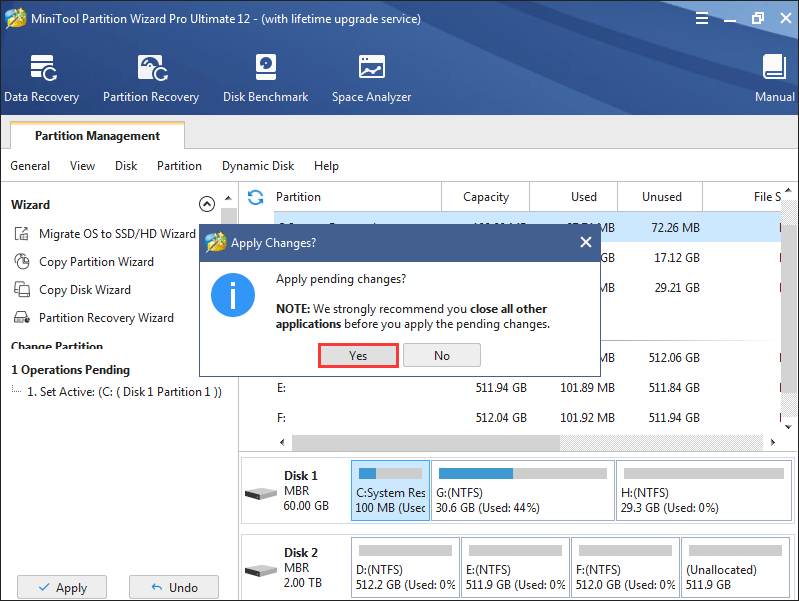Image resolution: width=799 pixels, height=601 pixels.
Task: Open the Disk menu
Action: click(126, 166)
